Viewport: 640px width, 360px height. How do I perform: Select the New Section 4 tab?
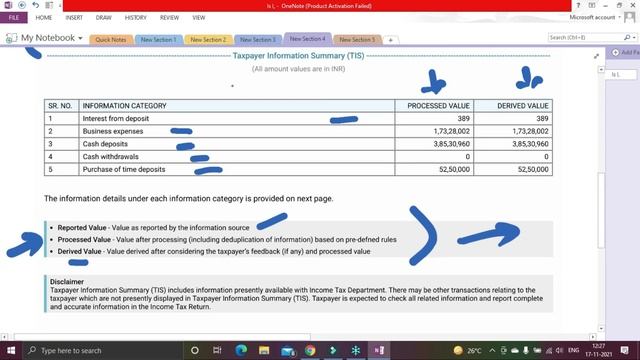[x=308, y=39]
